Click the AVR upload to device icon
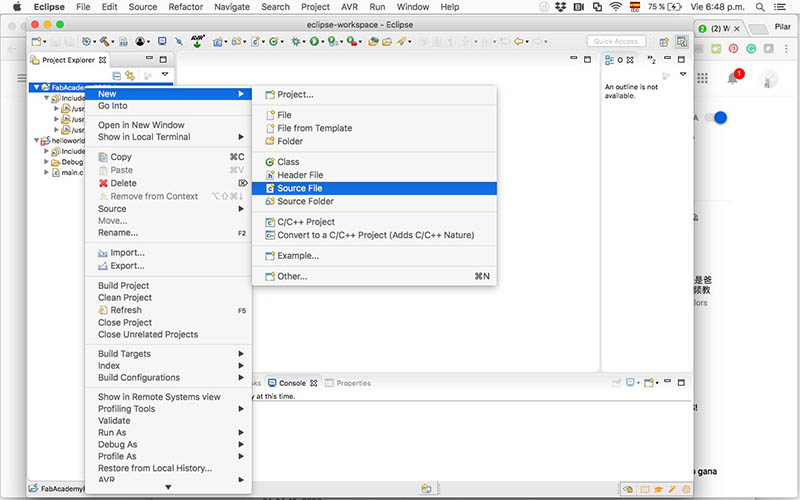Viewport: 800px width, 500px height. click(197, 41)
